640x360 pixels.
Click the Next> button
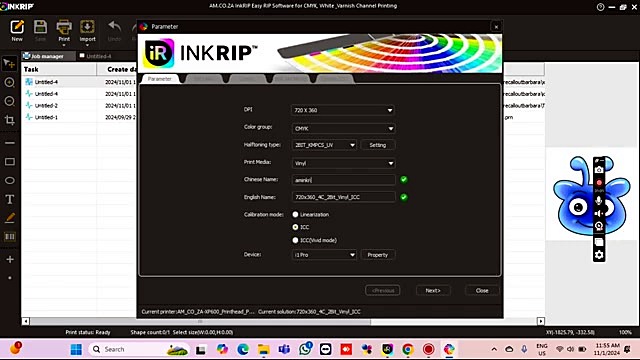click(433, 291)
